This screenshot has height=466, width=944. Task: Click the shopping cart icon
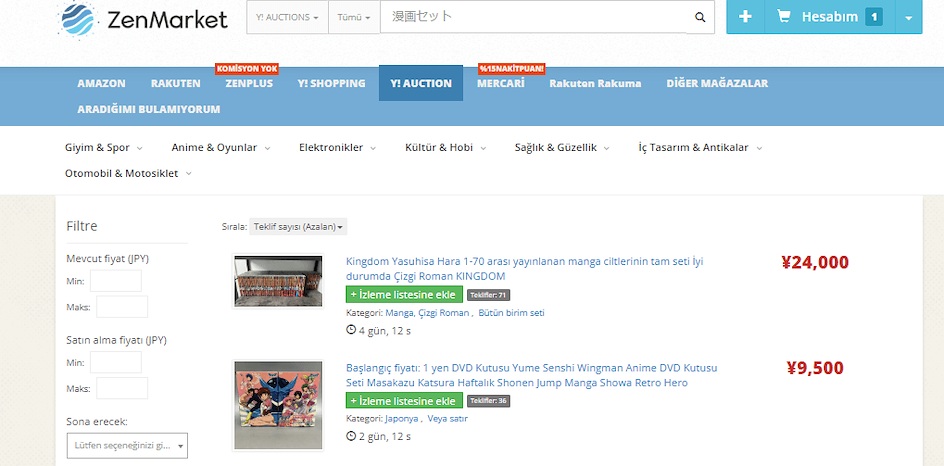tap(784, 17)
